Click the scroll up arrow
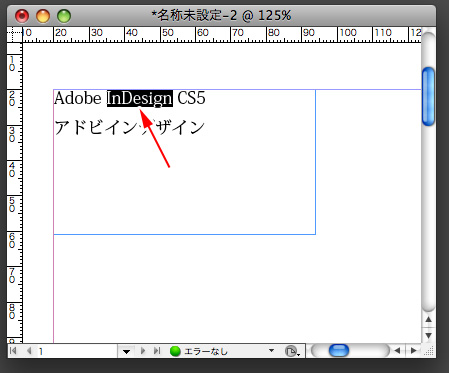Viewport: 449px width, 373px height. tap(429, 320)
